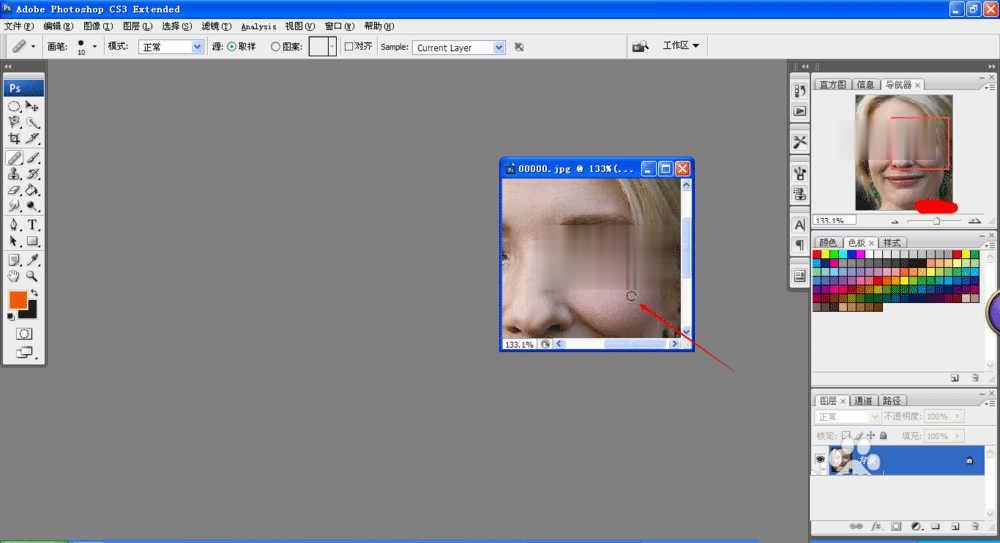Select the Crop tool
The height and width of the screenshot is (543, 1000).
(x=14, y=139)
